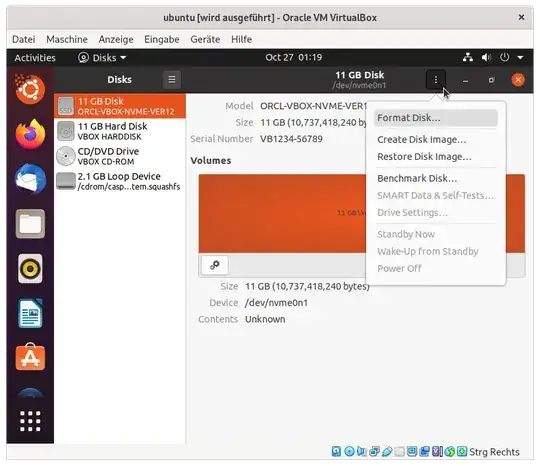
Task: Expand the system menu arrow in top bar
Action: [520, 58]
